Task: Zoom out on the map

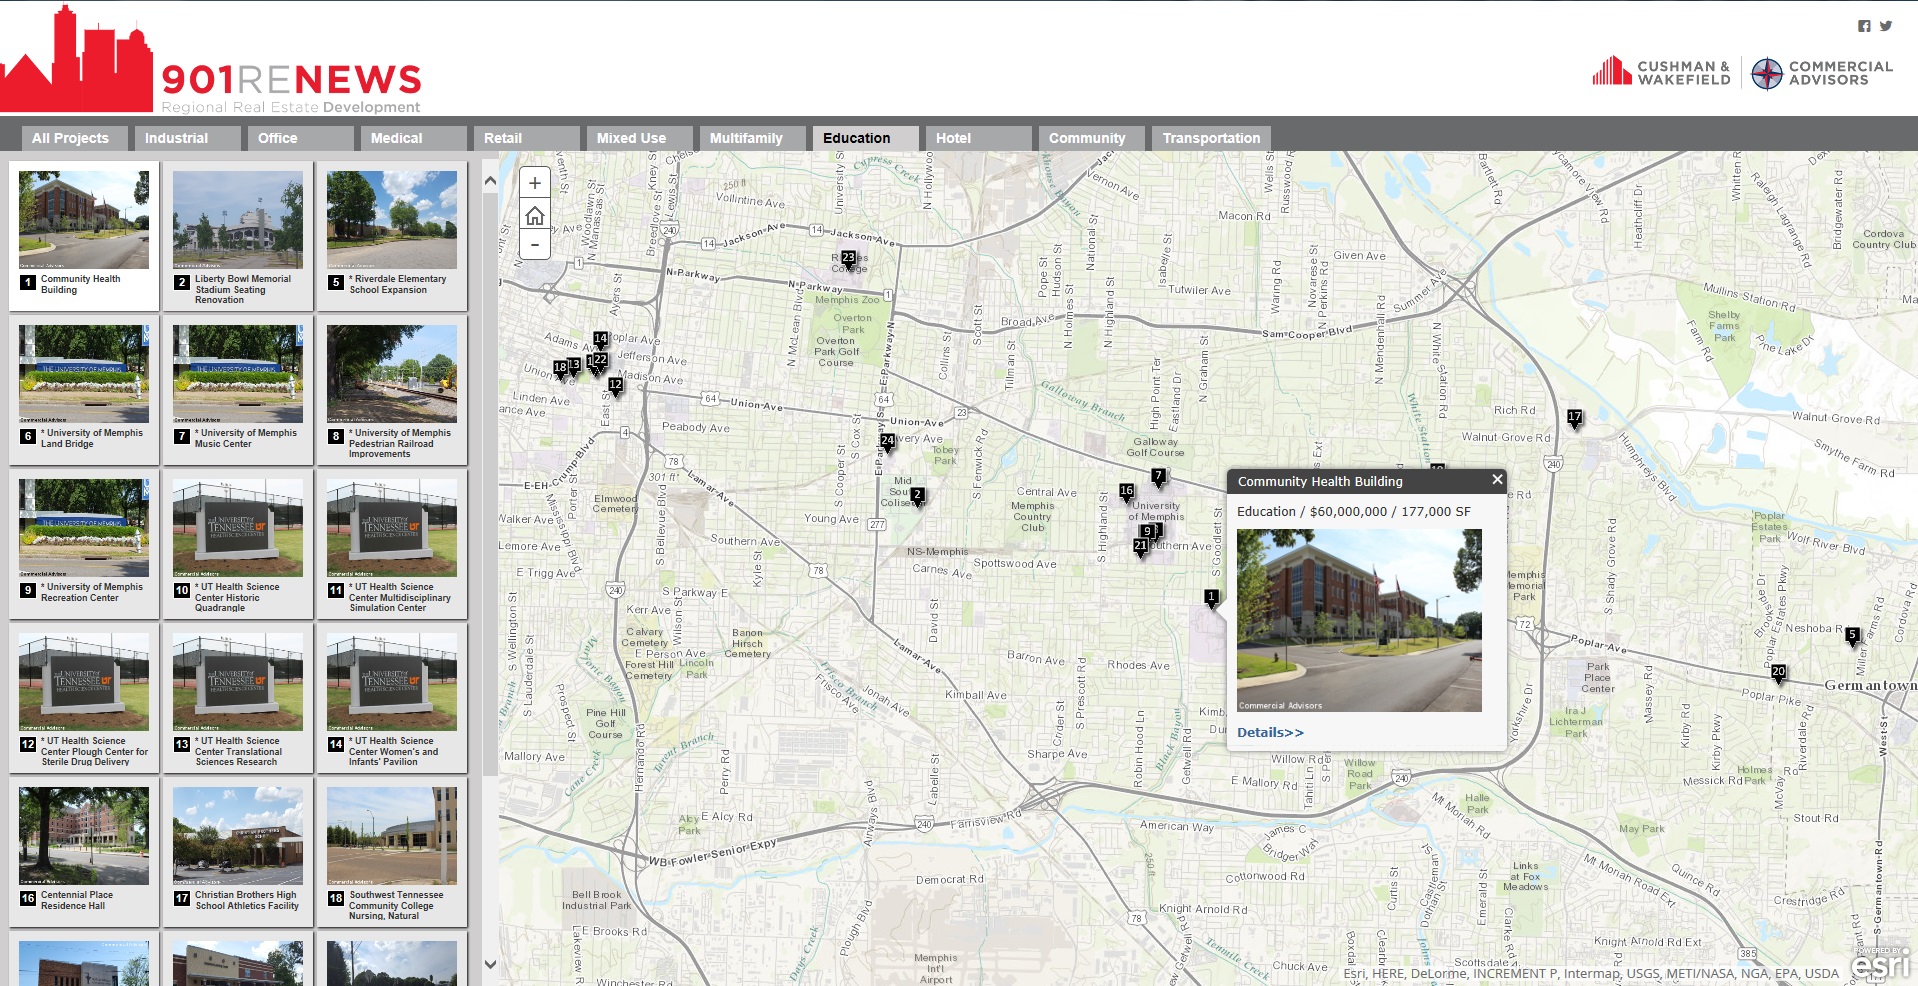Action: tap(535, 245)
